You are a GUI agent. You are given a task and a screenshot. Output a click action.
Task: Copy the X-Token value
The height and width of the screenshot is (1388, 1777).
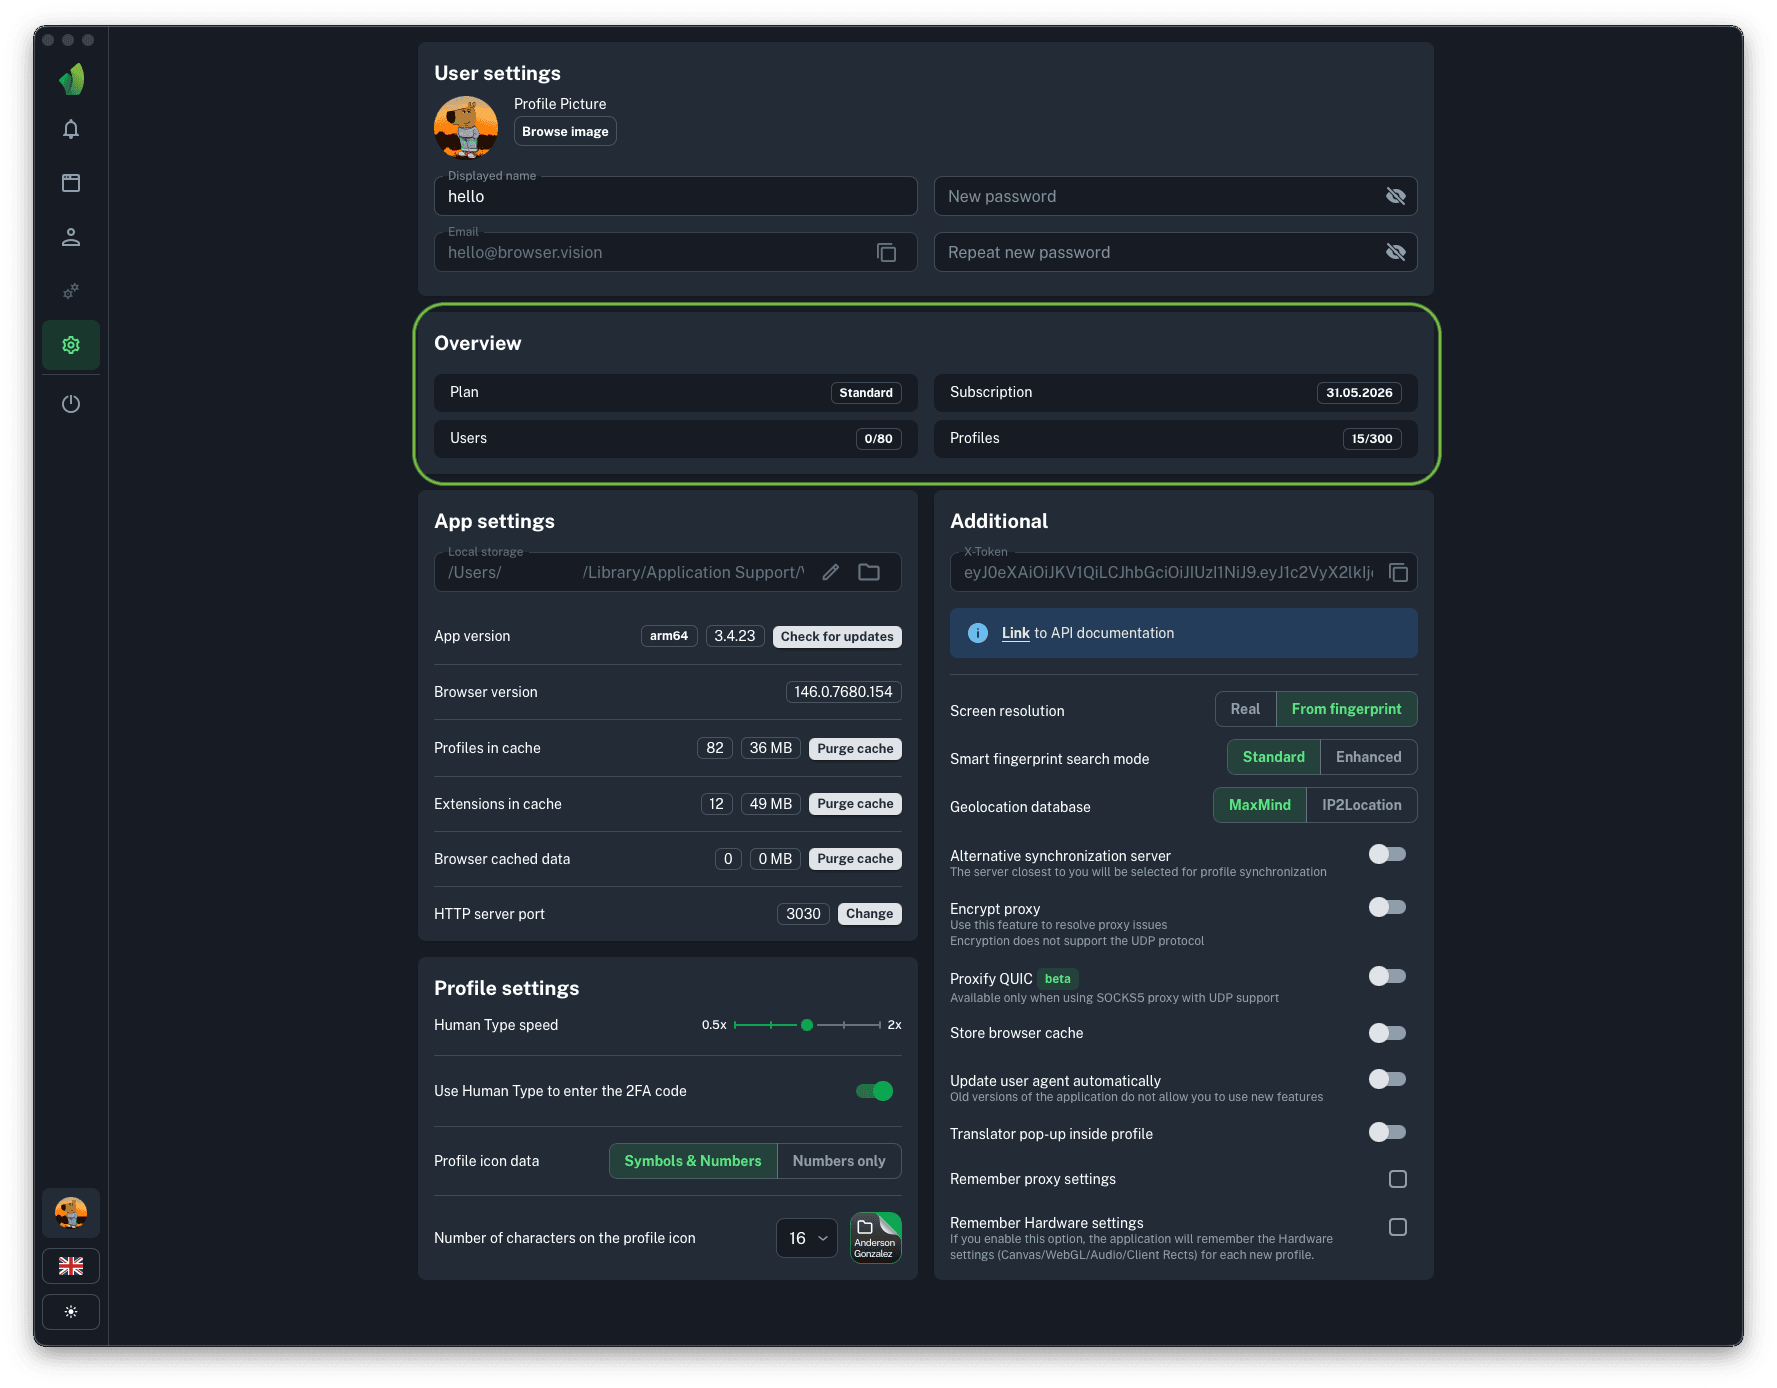(1398, 573)
